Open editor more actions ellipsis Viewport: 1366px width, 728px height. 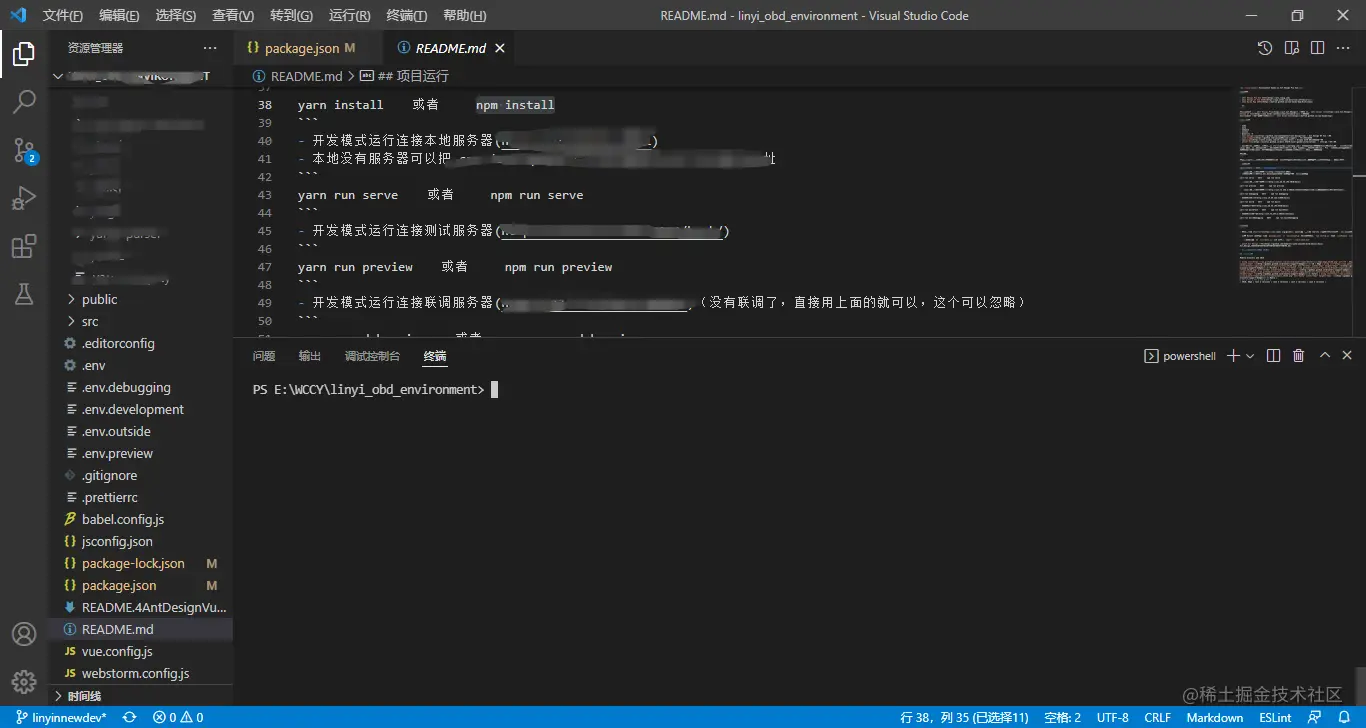click(1343, 48)
